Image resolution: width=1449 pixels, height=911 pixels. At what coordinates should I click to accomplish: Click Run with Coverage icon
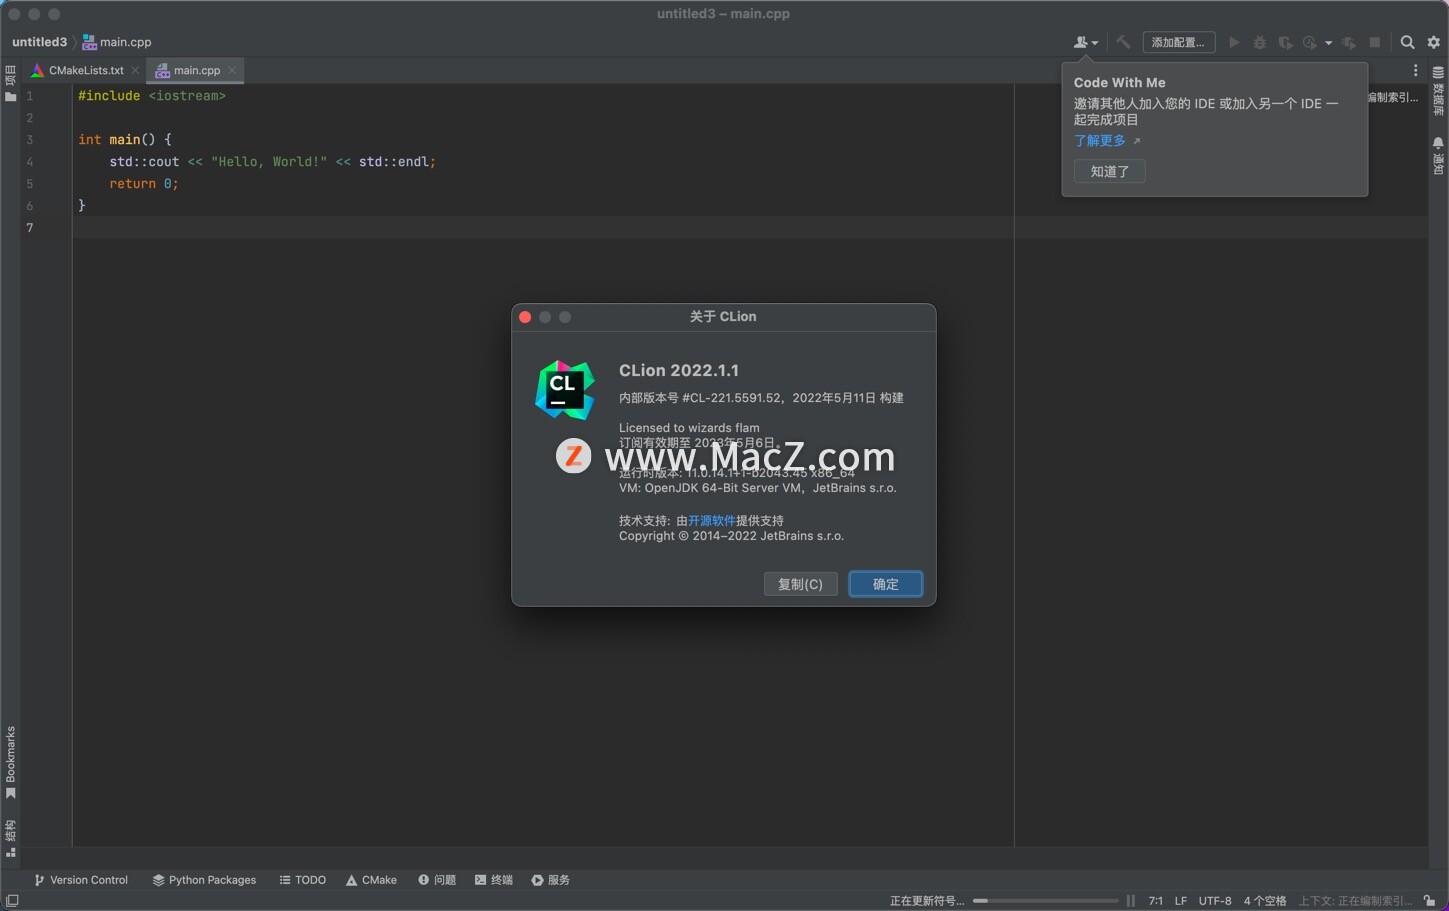coord(1285,42)
